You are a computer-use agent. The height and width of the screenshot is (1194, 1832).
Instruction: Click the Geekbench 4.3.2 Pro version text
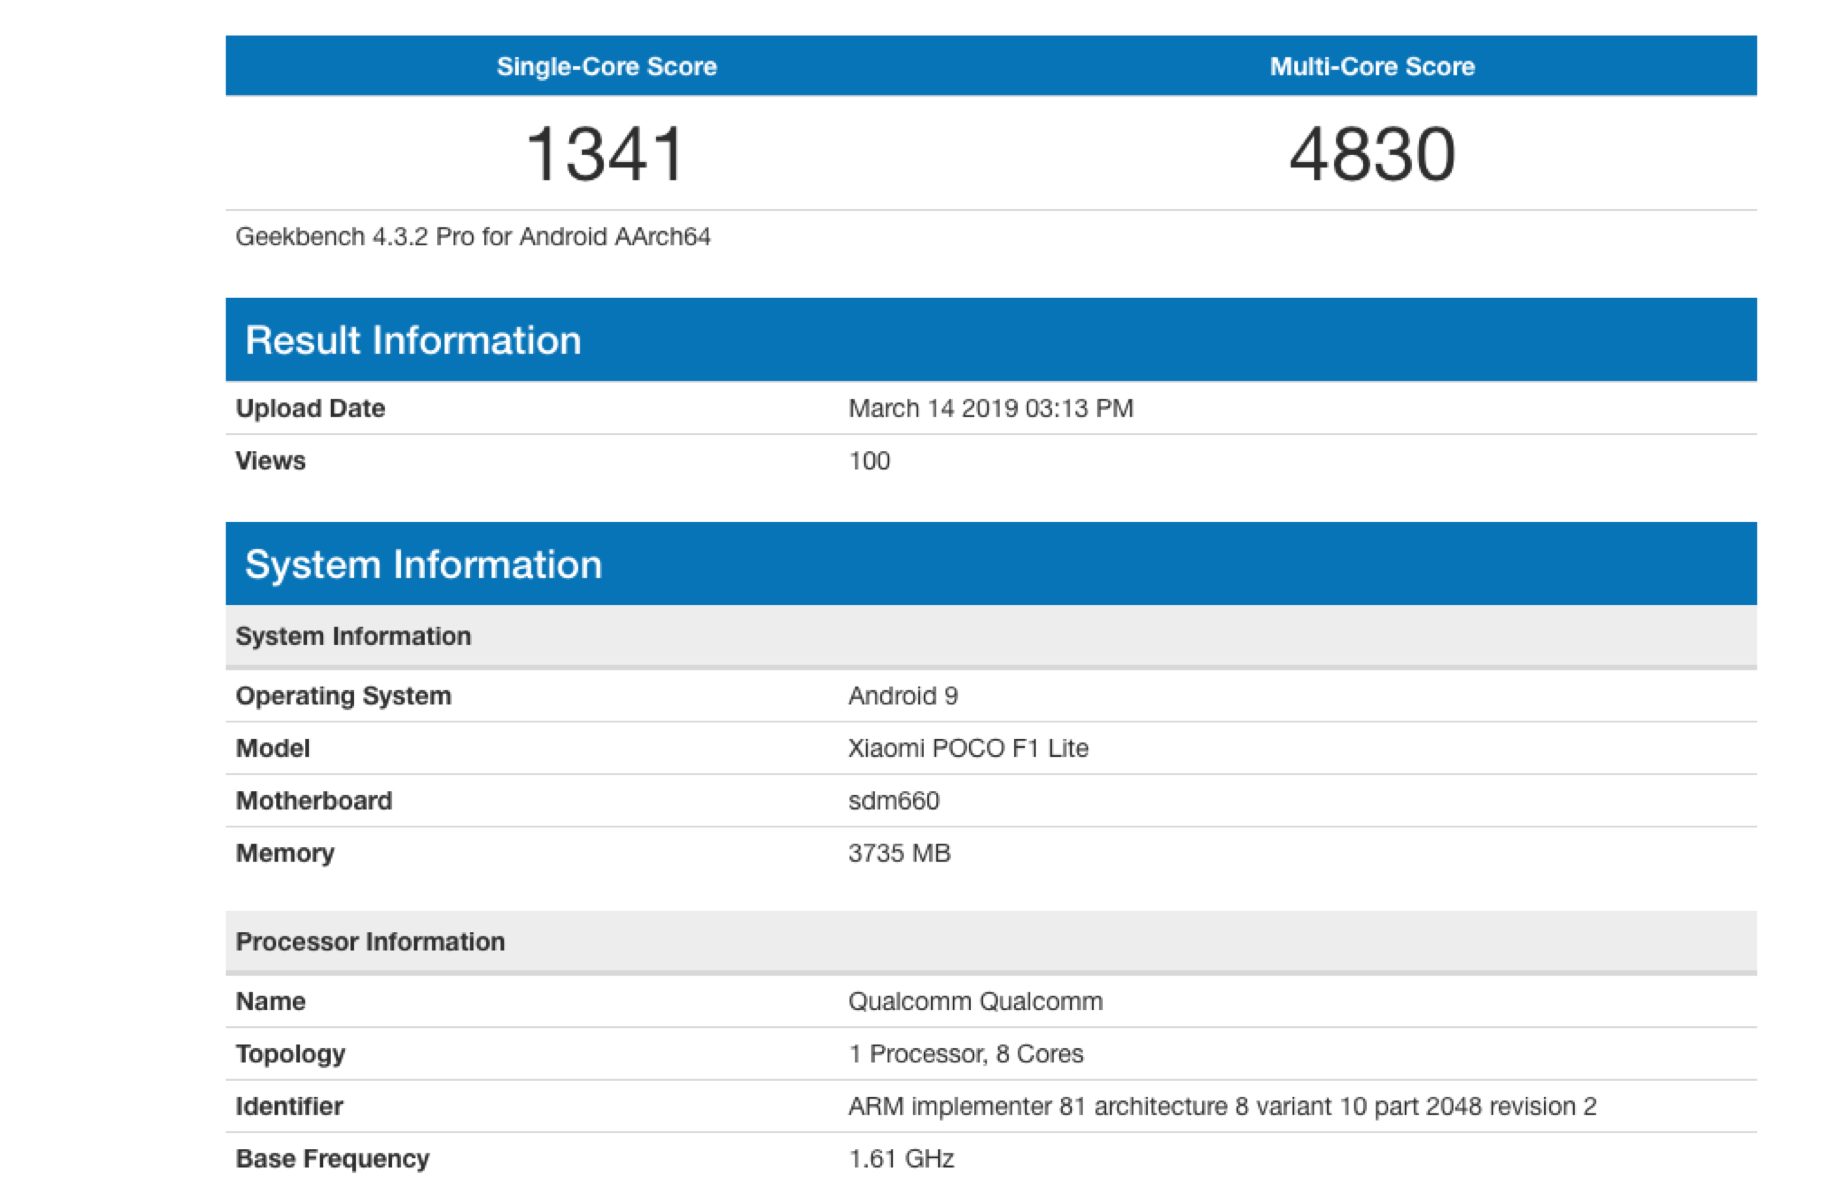(x=472, y=237)
